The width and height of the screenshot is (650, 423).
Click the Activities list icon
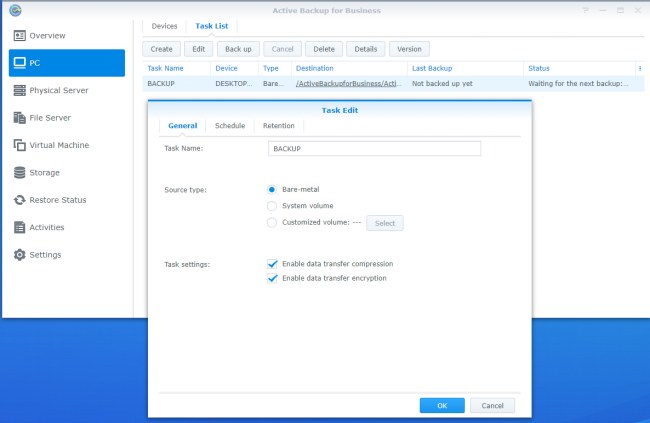(x=19, y=227)
